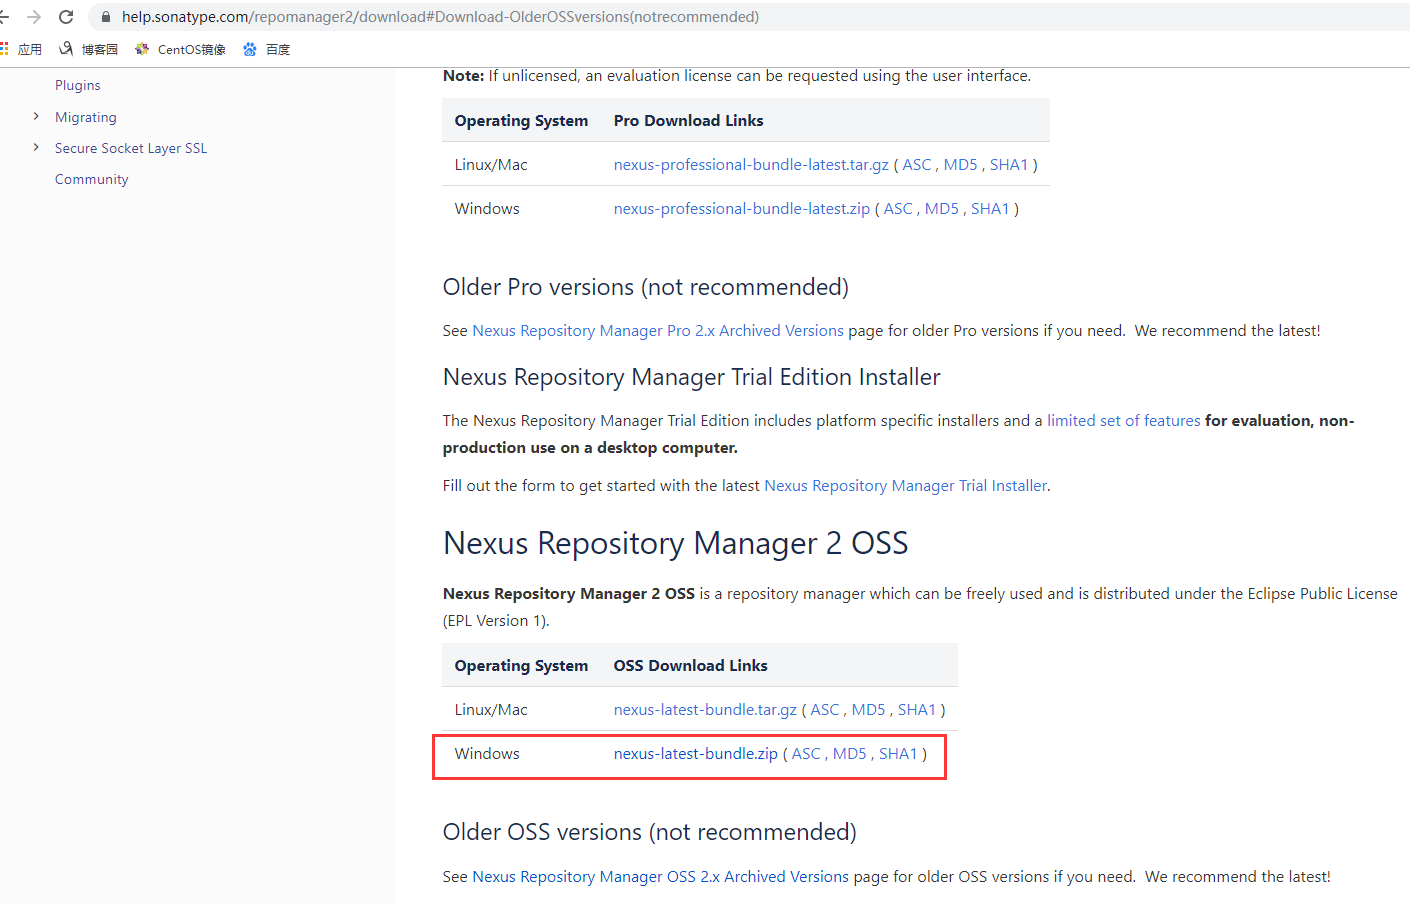Screen dimensions: 1410x904
Task: Click the browser forward arrow
Action: pyautogui.click(x=34, y=17)
